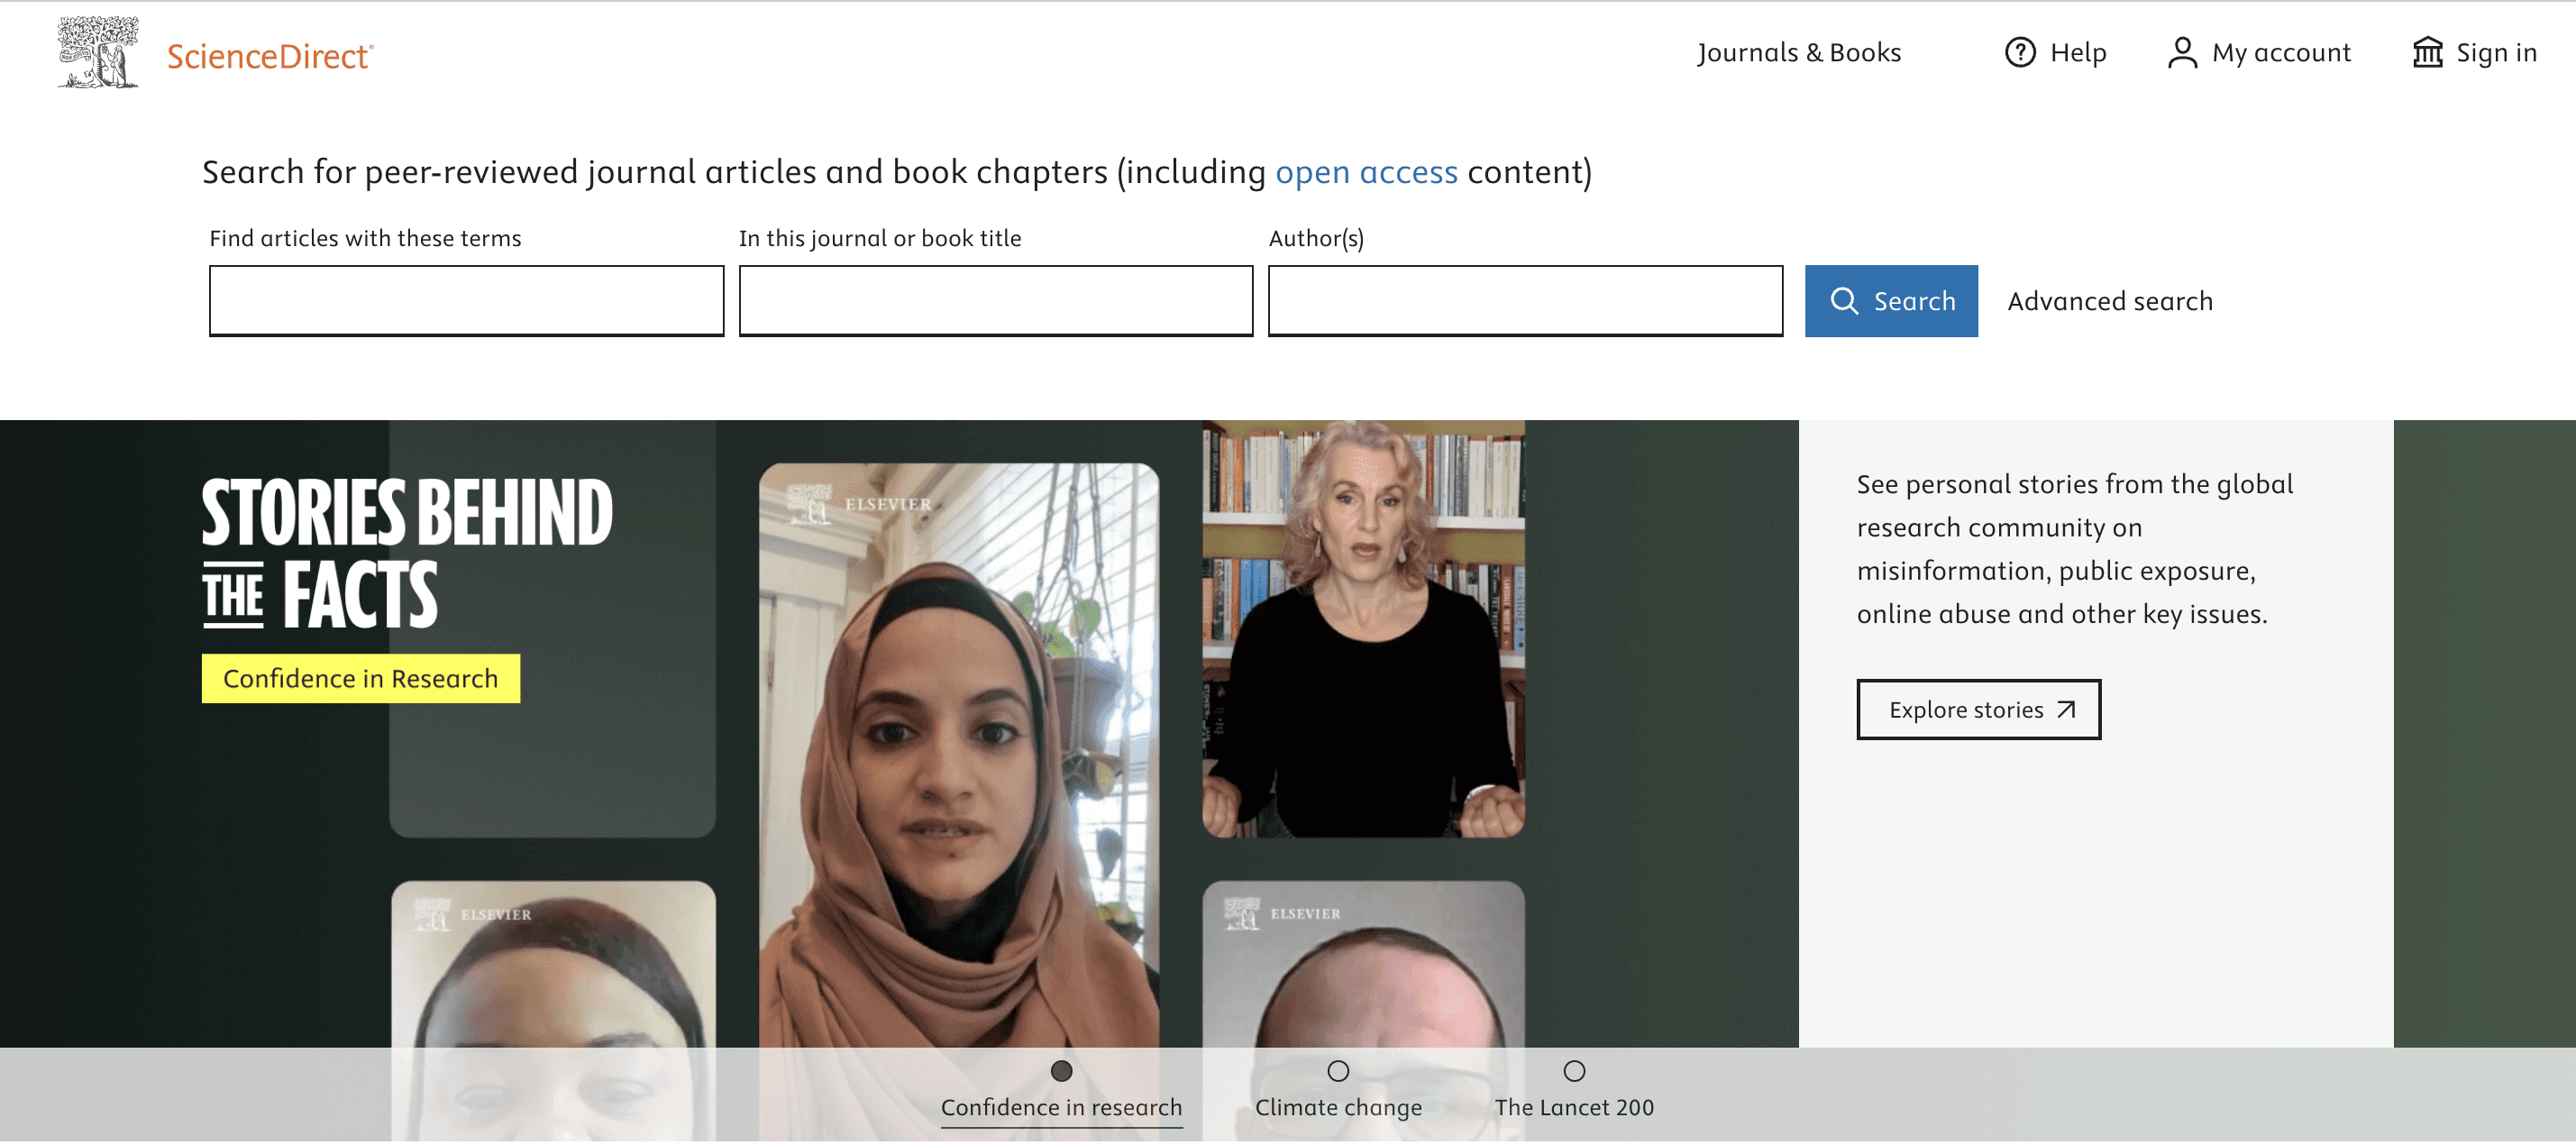Select the Confidence in research dot indicator

tap(1064, 1071)
